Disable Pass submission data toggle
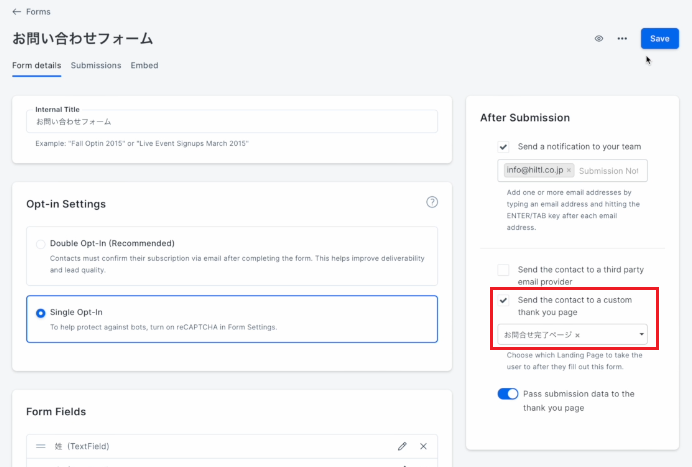 click(508, 394)
